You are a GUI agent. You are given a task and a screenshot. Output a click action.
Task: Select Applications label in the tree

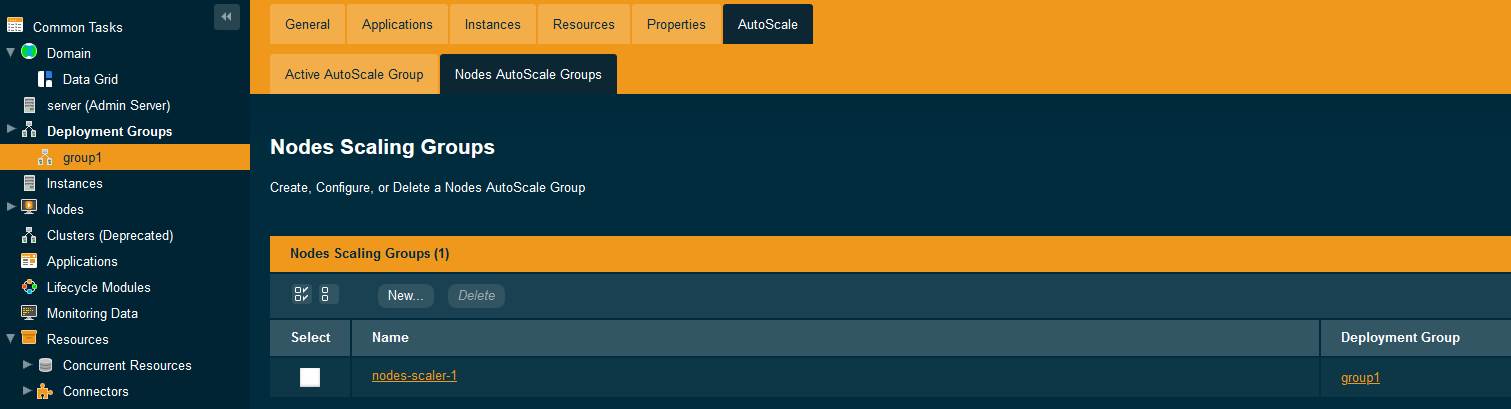click(x=82, y=261)
